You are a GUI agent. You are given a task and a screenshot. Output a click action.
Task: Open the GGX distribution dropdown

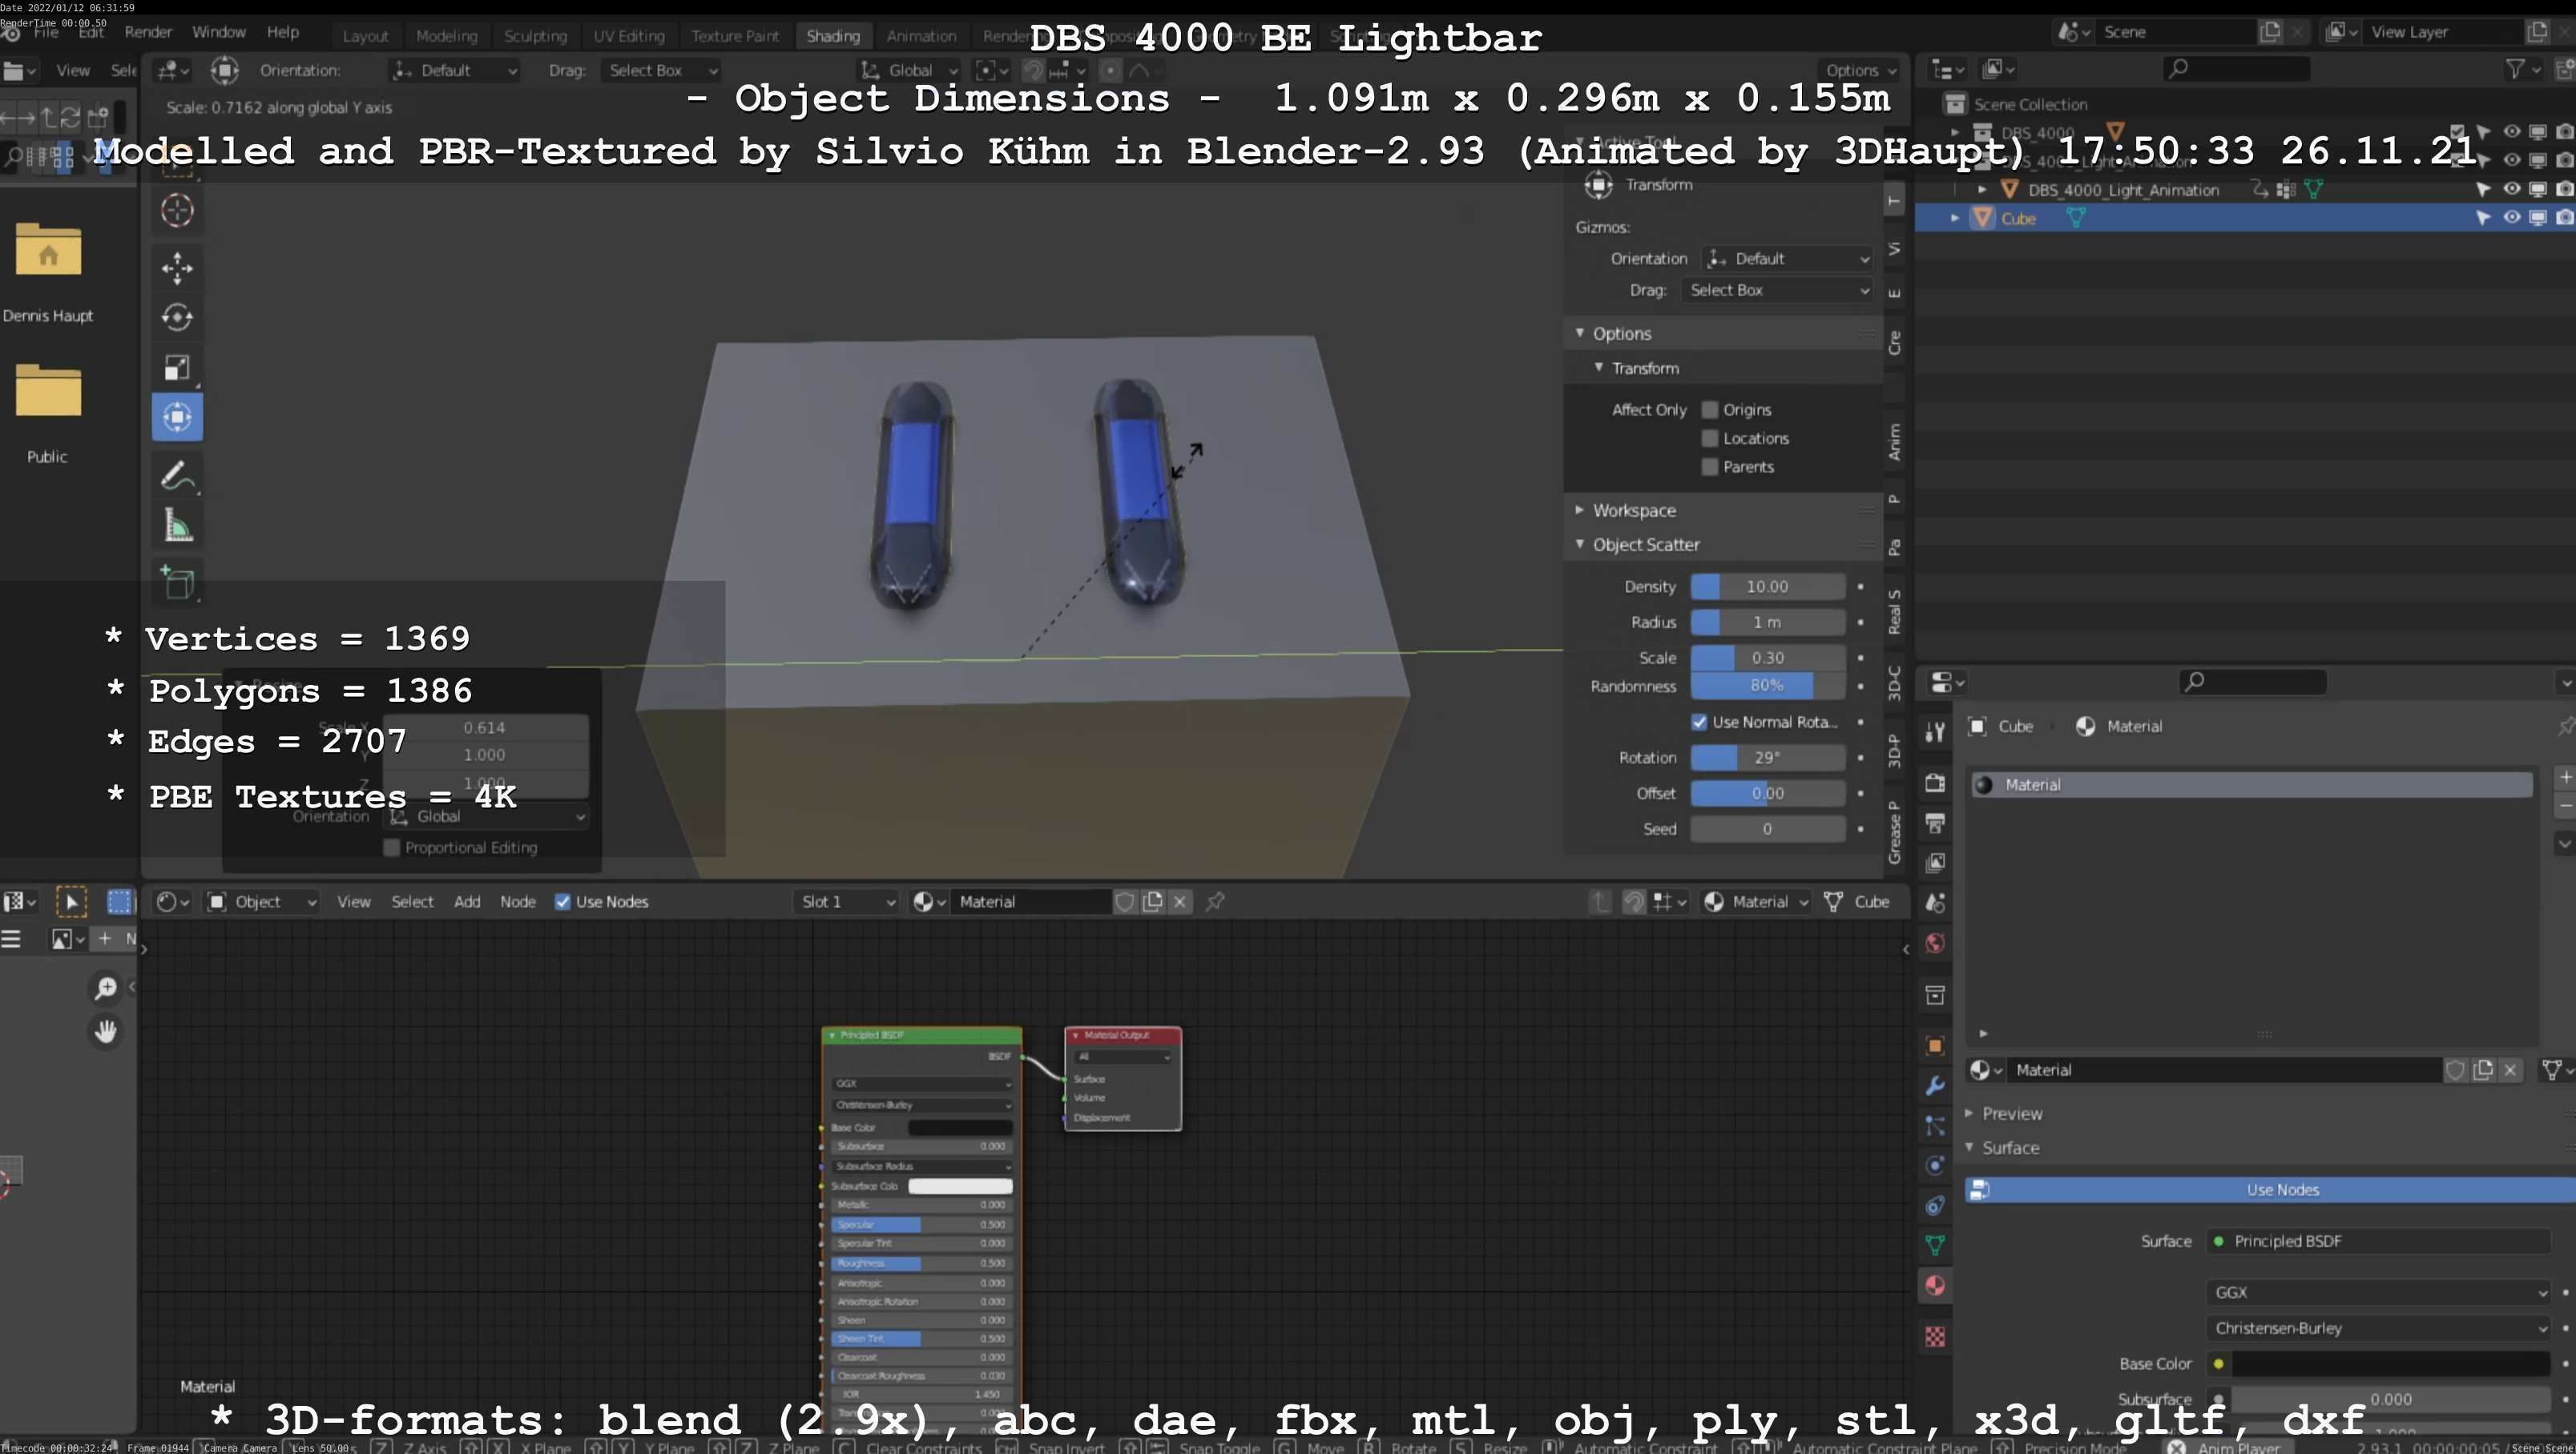[x=2378, y=1293]
